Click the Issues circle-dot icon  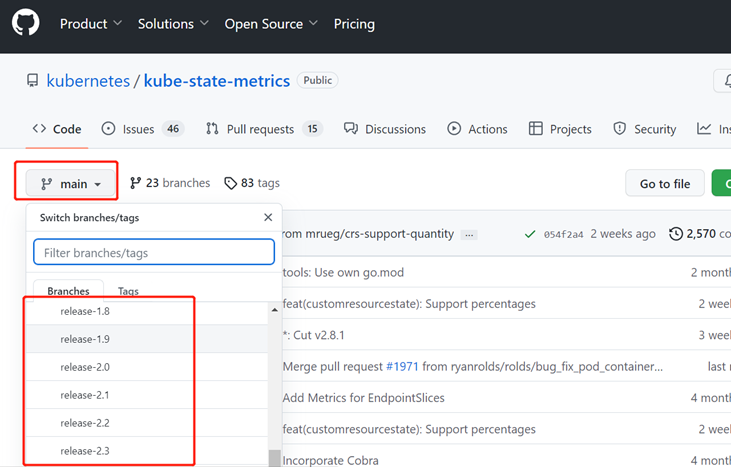(108, 129)
